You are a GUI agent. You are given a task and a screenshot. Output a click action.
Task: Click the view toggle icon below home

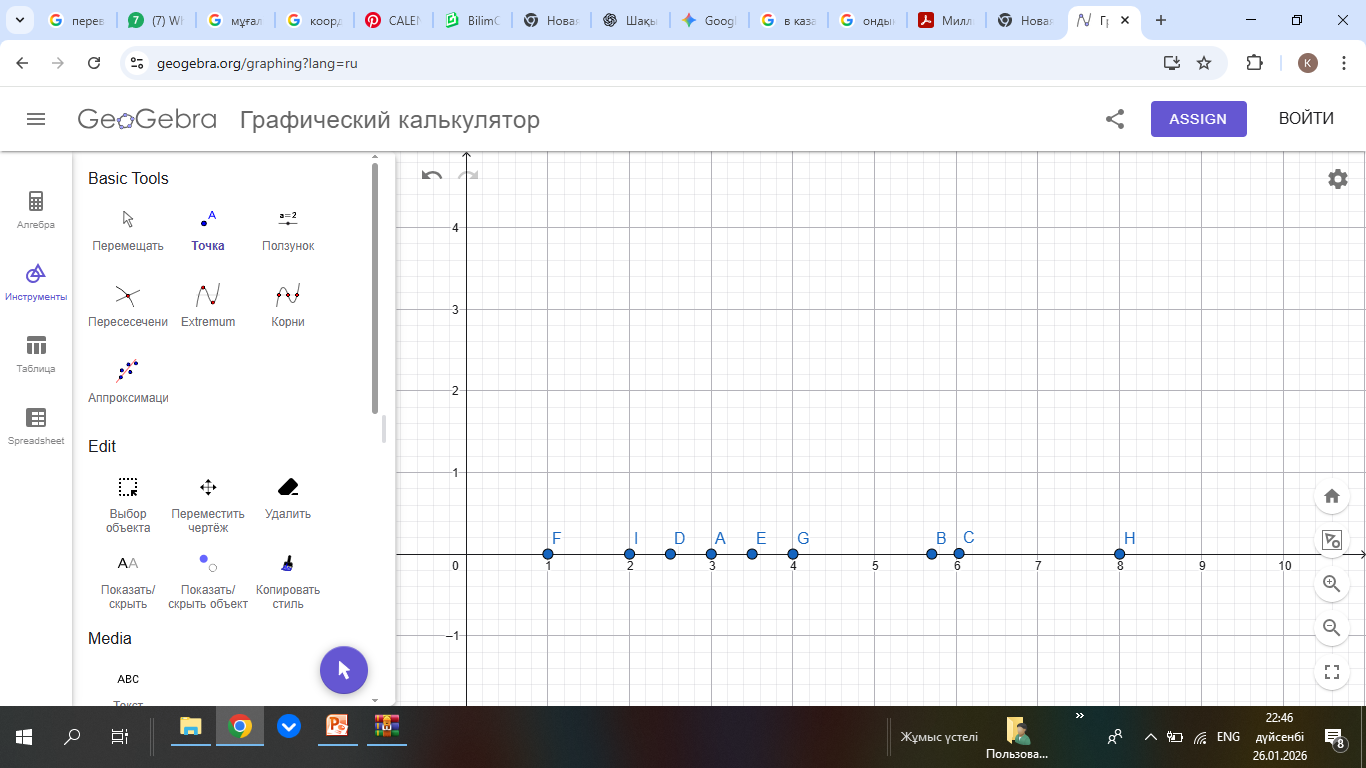1331,540
